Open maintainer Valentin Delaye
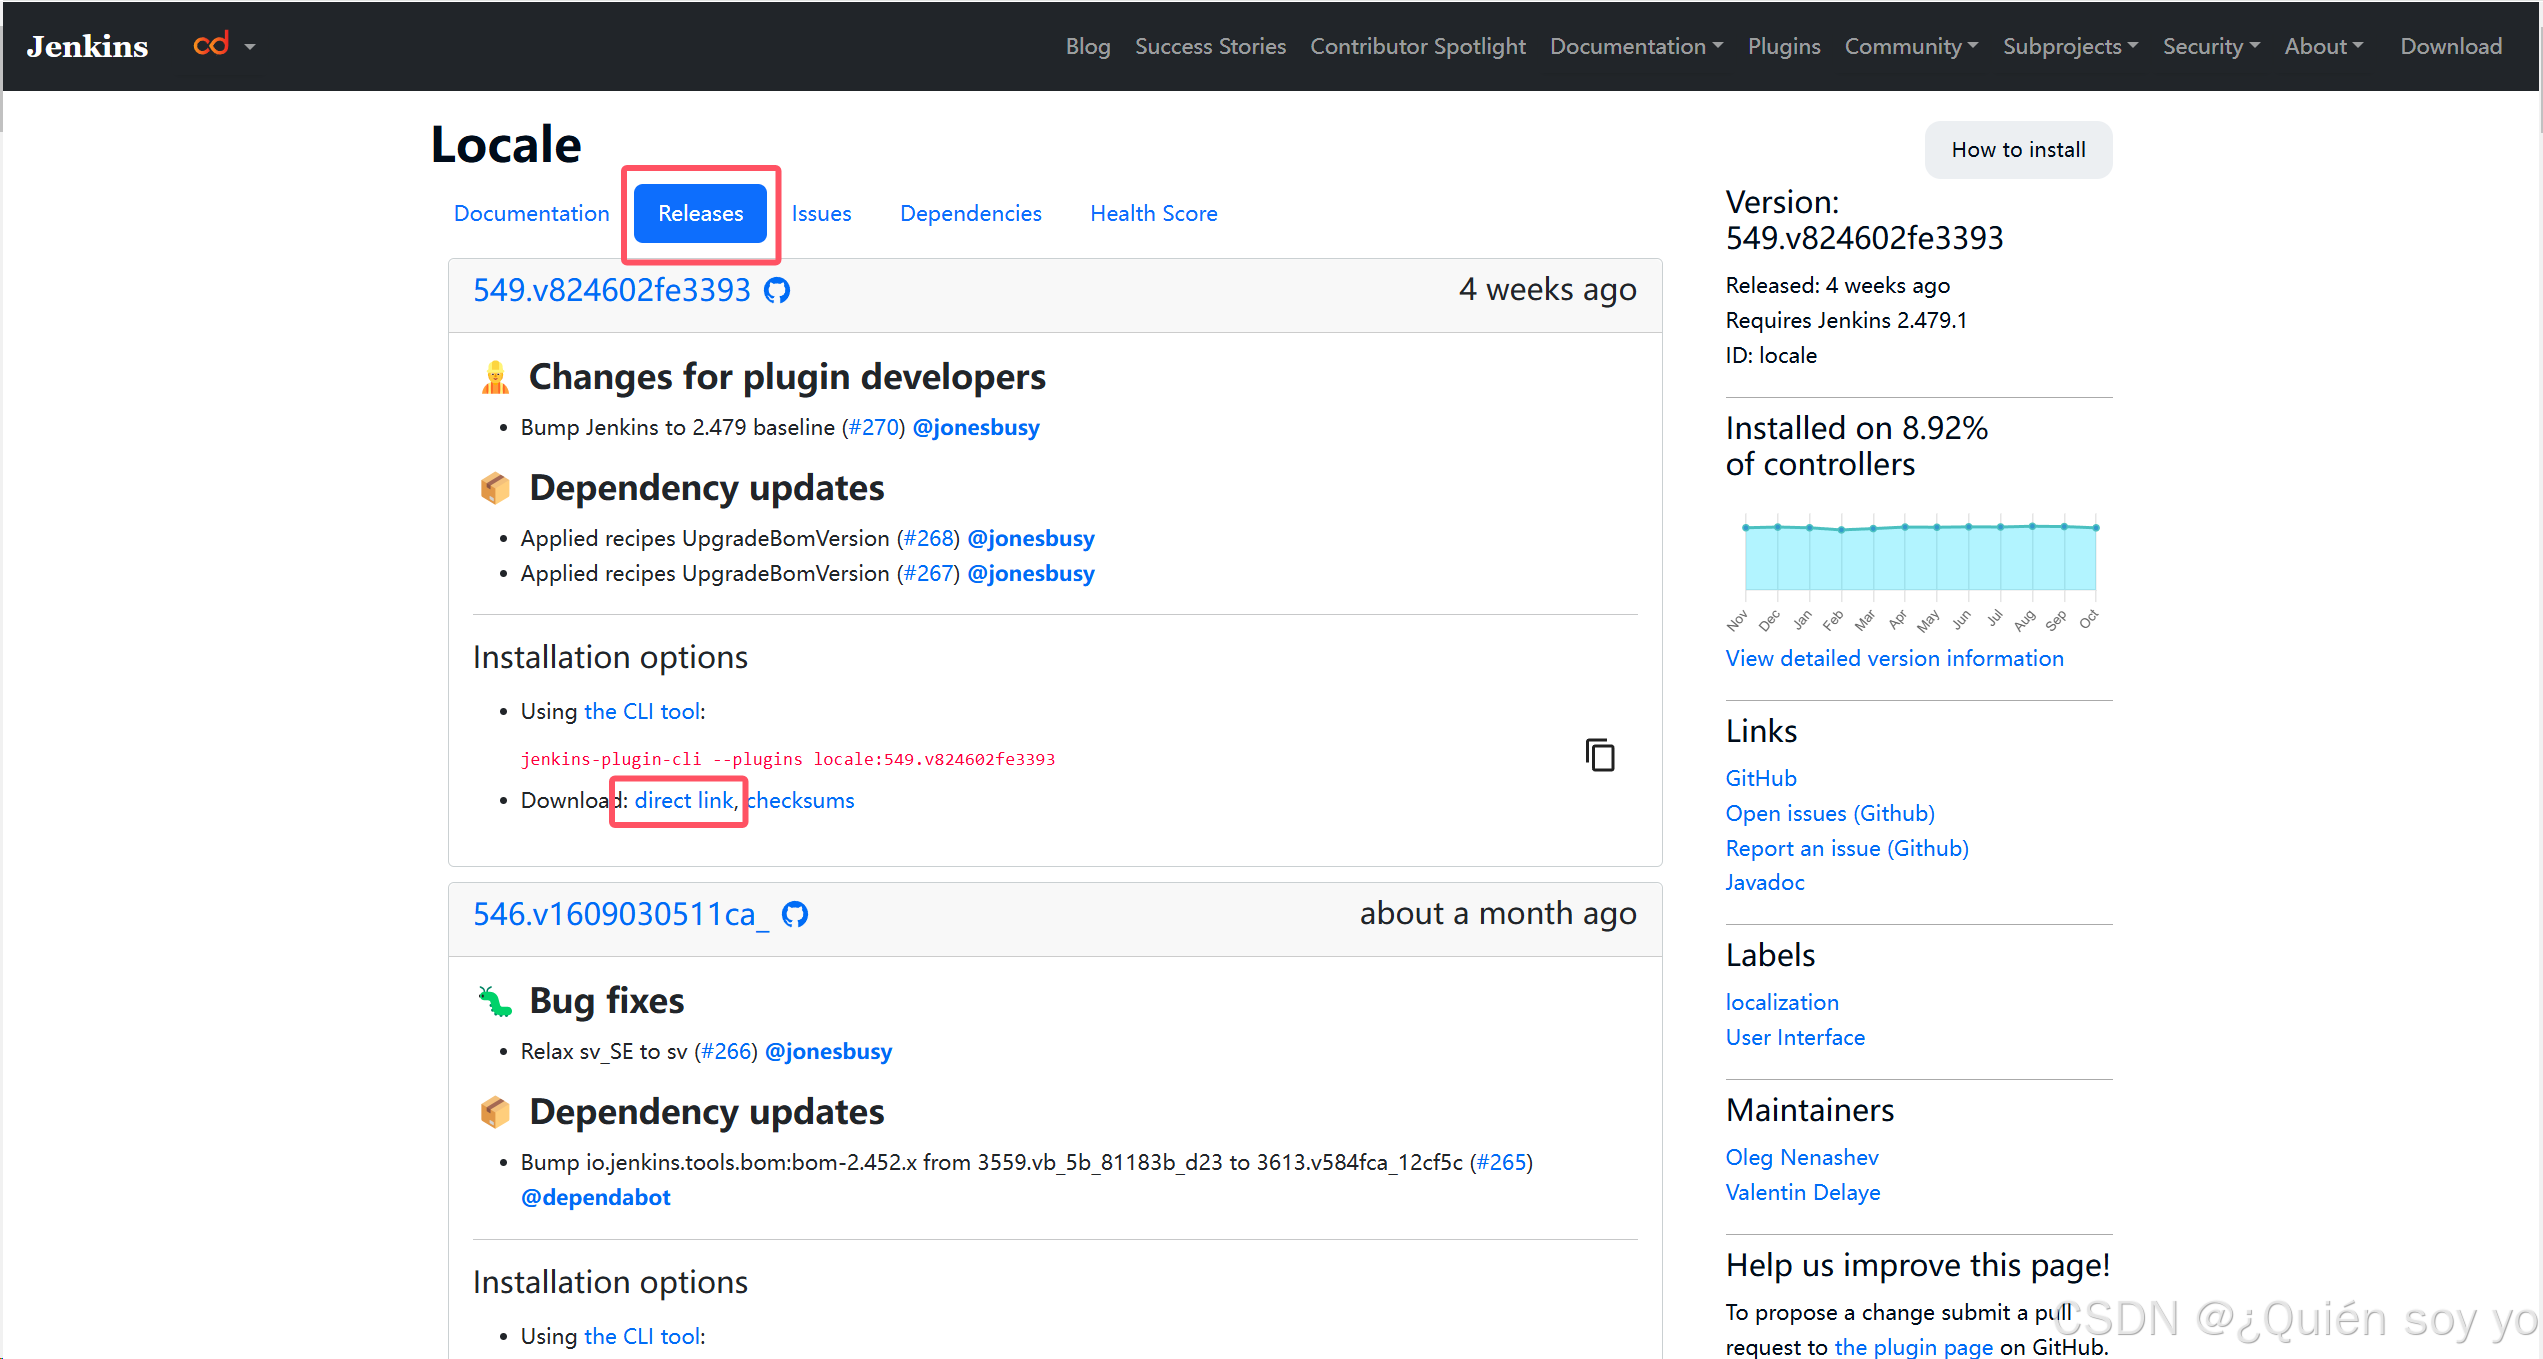2543x1359 pixels. (1802, 1192)
